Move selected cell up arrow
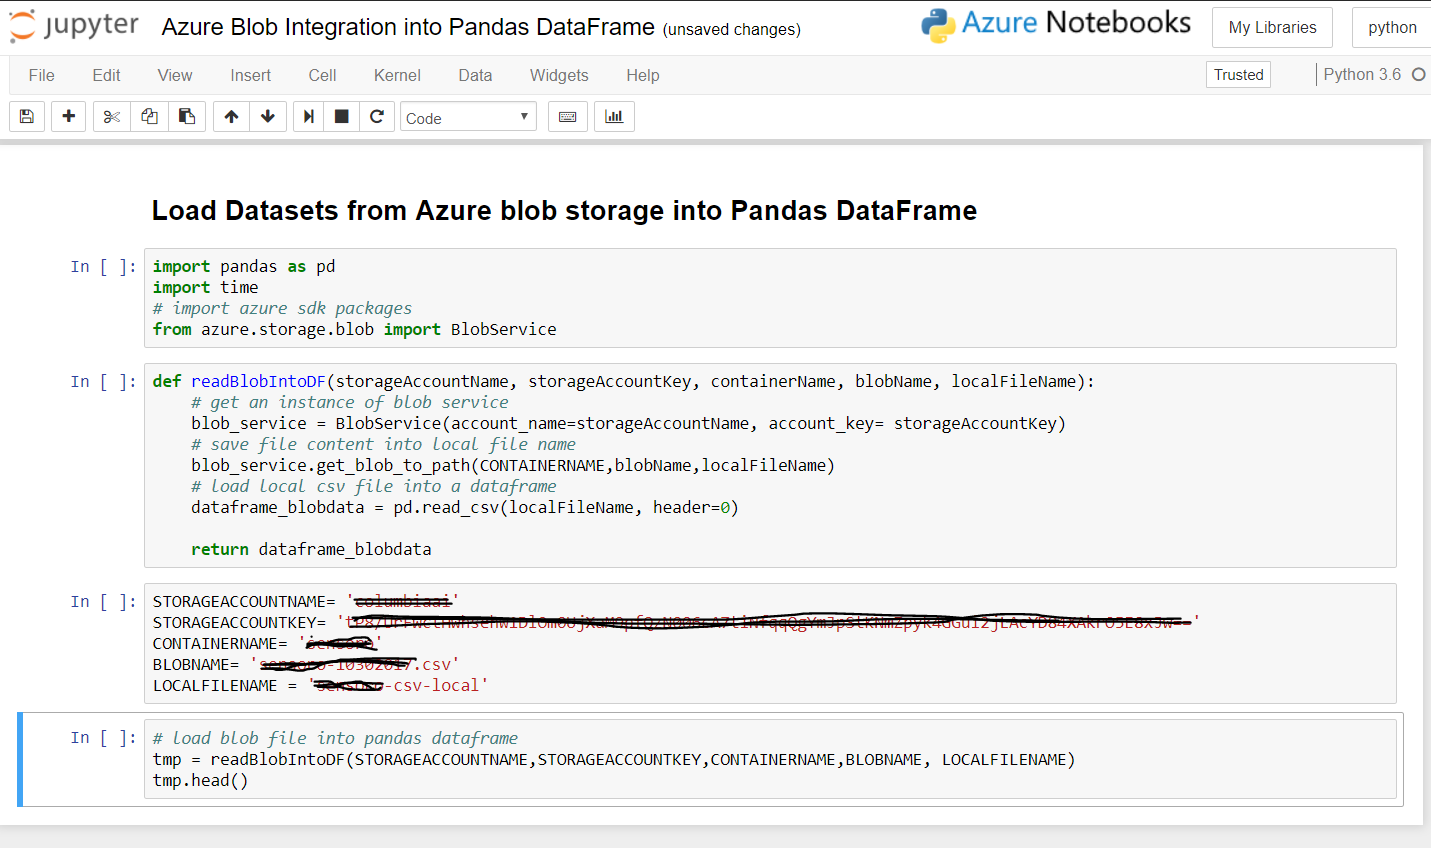This screenshot has width=1431, height=848. point(231,117)
